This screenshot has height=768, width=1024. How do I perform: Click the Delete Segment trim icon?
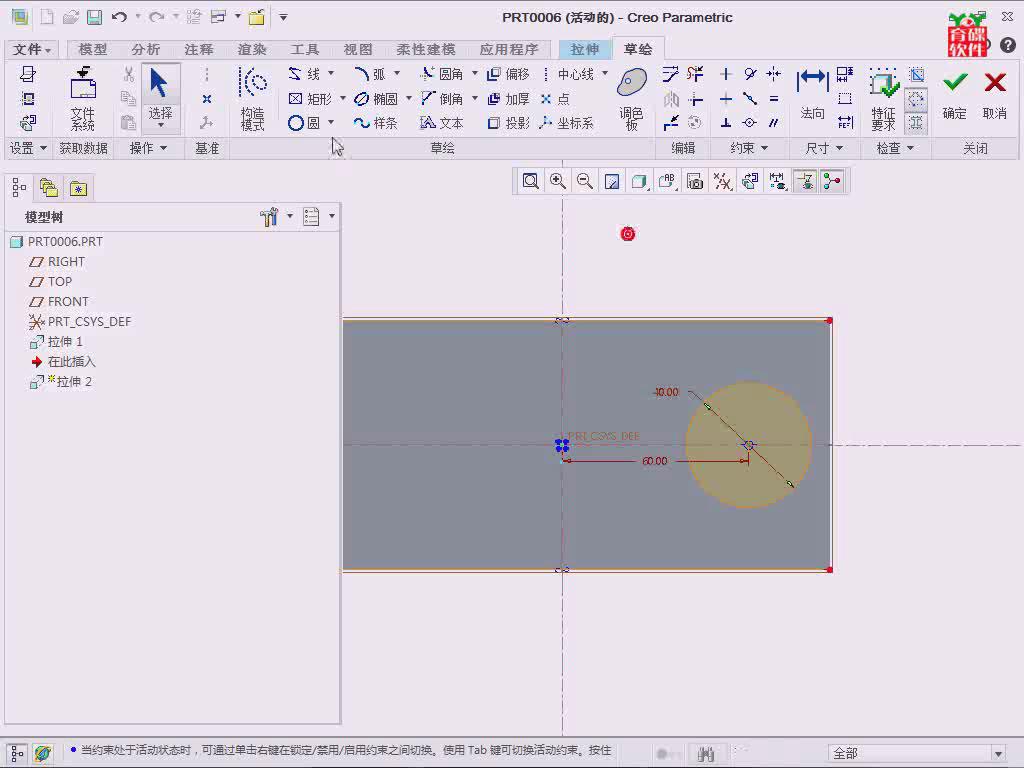(x=695, y=74)
